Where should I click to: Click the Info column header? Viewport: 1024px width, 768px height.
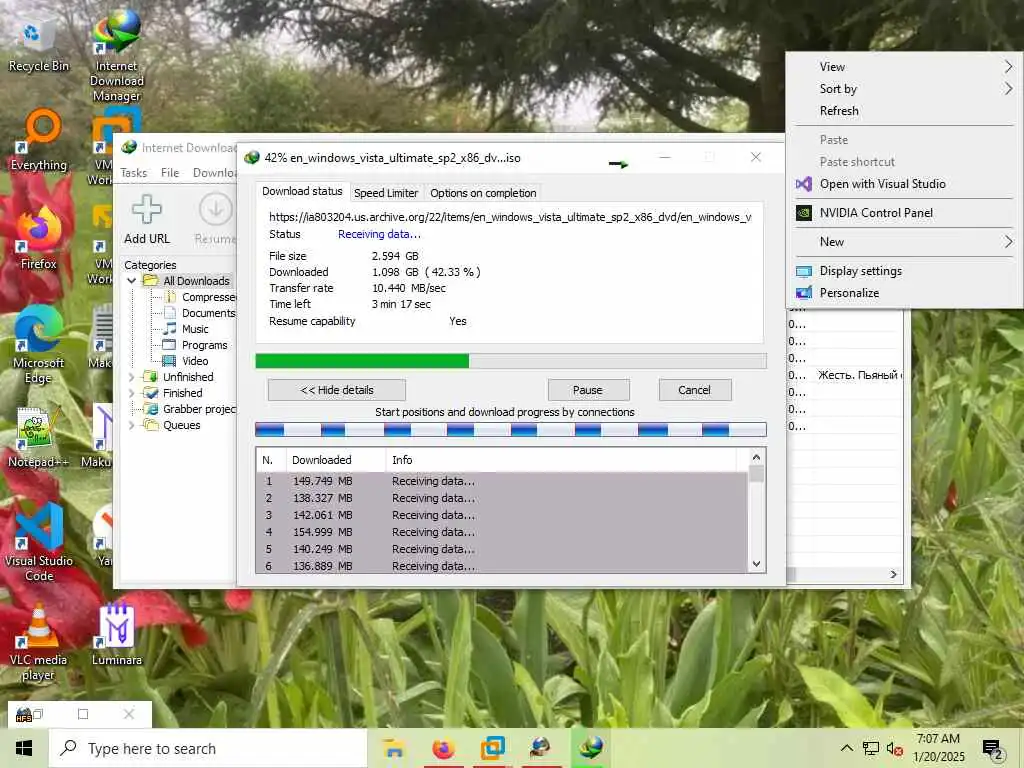coord(562,460)
